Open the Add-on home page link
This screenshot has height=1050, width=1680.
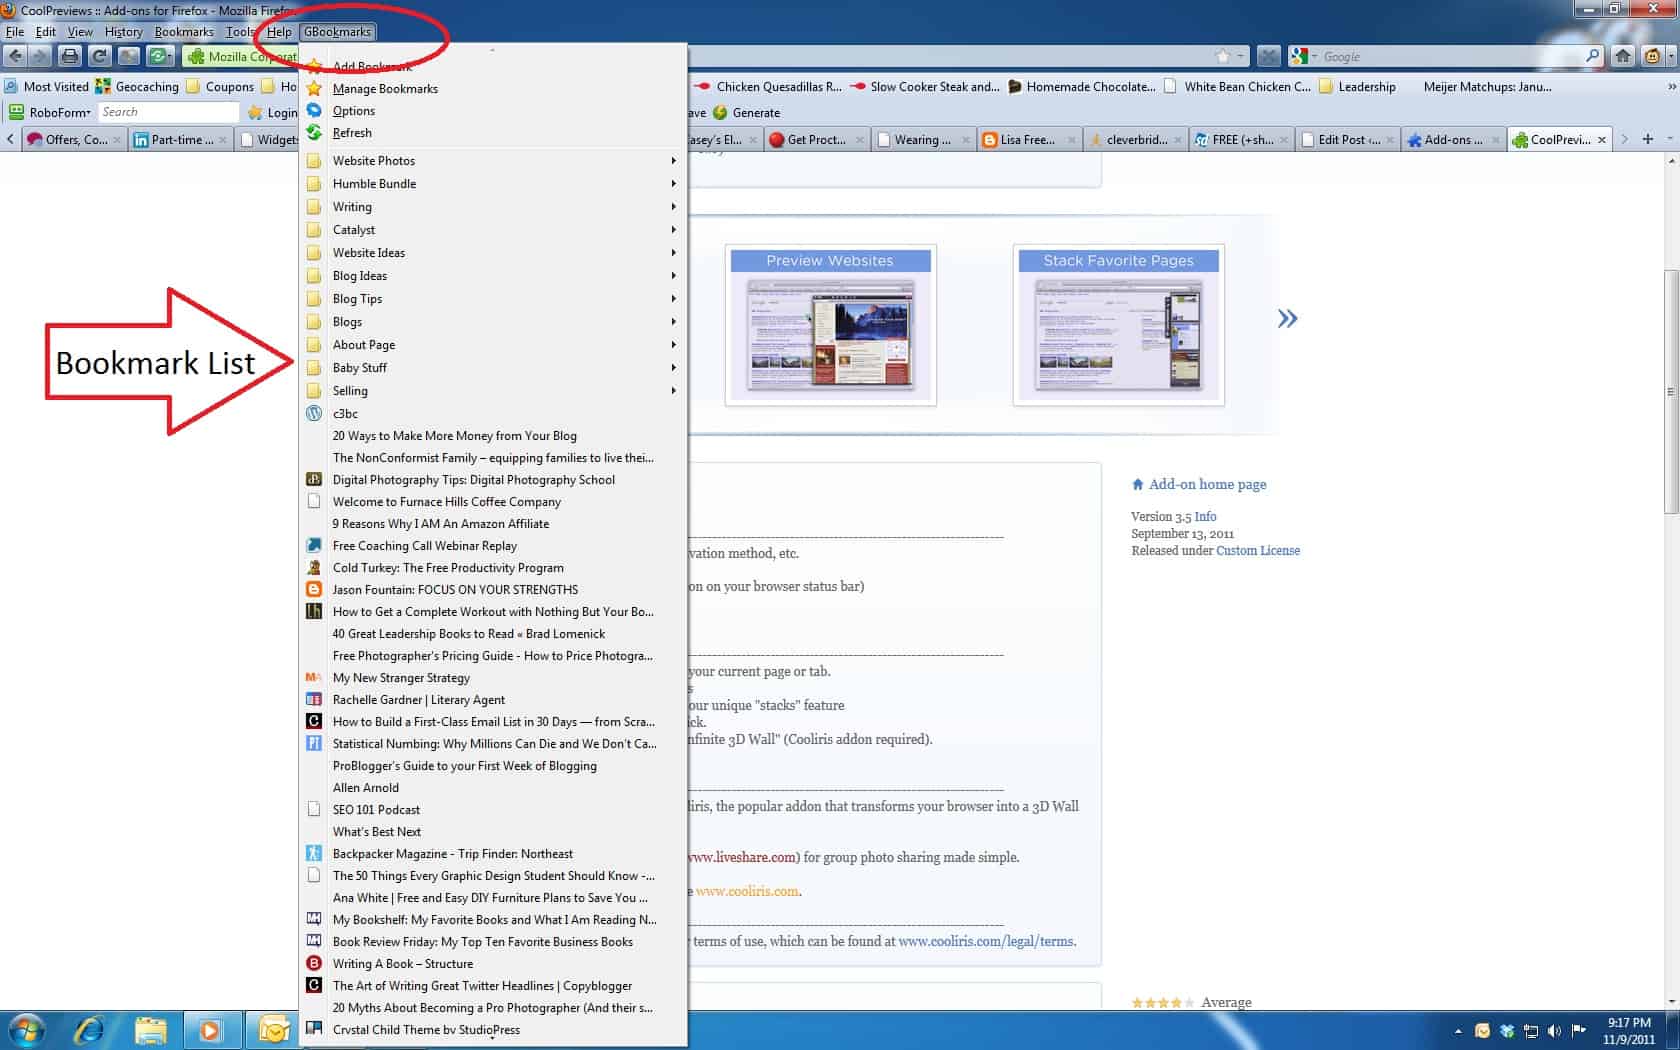point(1207,484)
